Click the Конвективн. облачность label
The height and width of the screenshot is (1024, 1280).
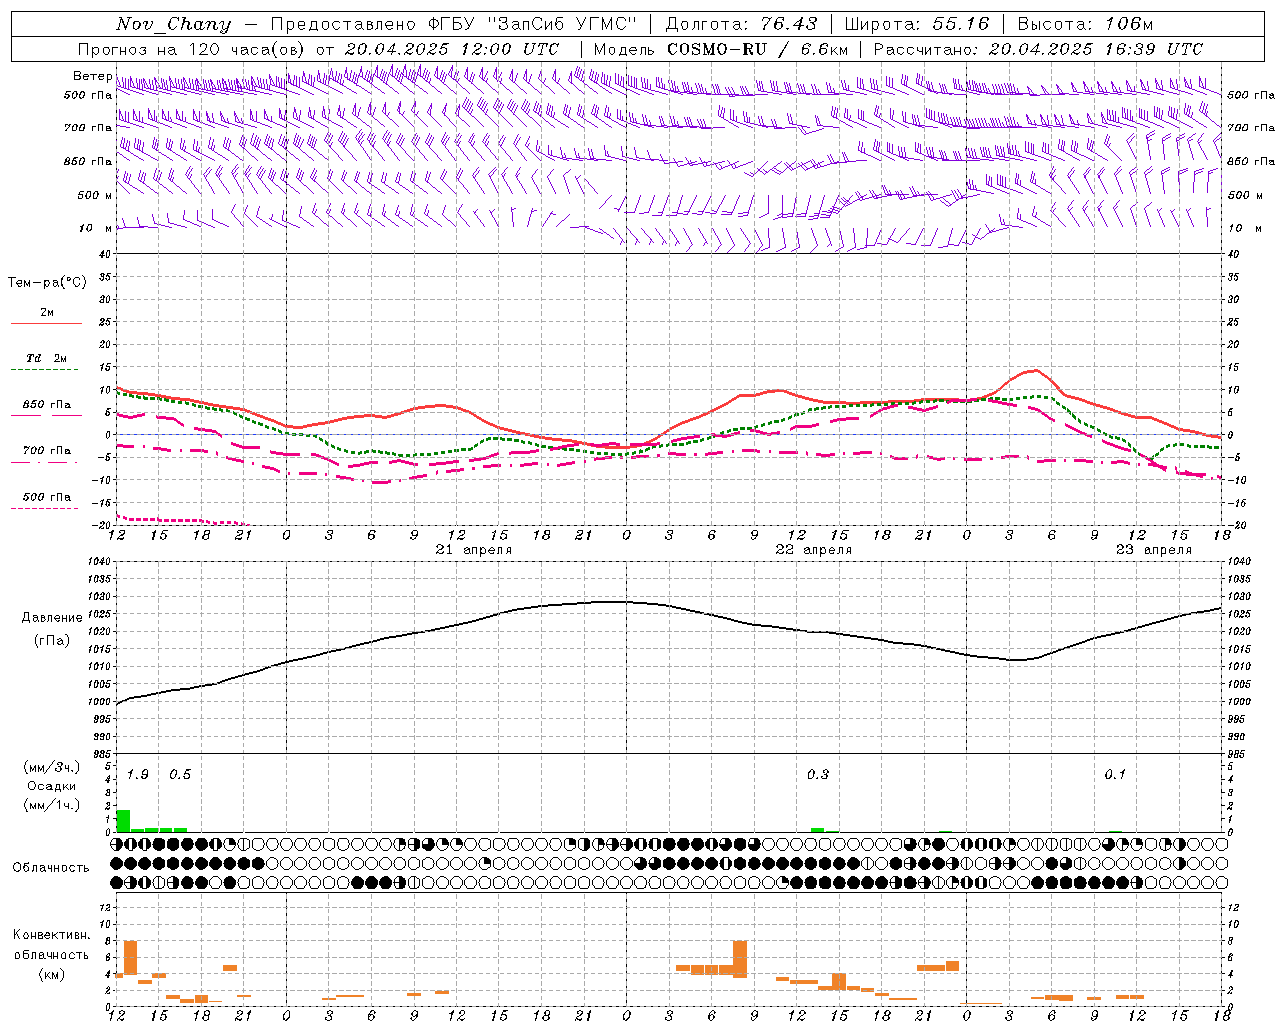tap(51, 954)
